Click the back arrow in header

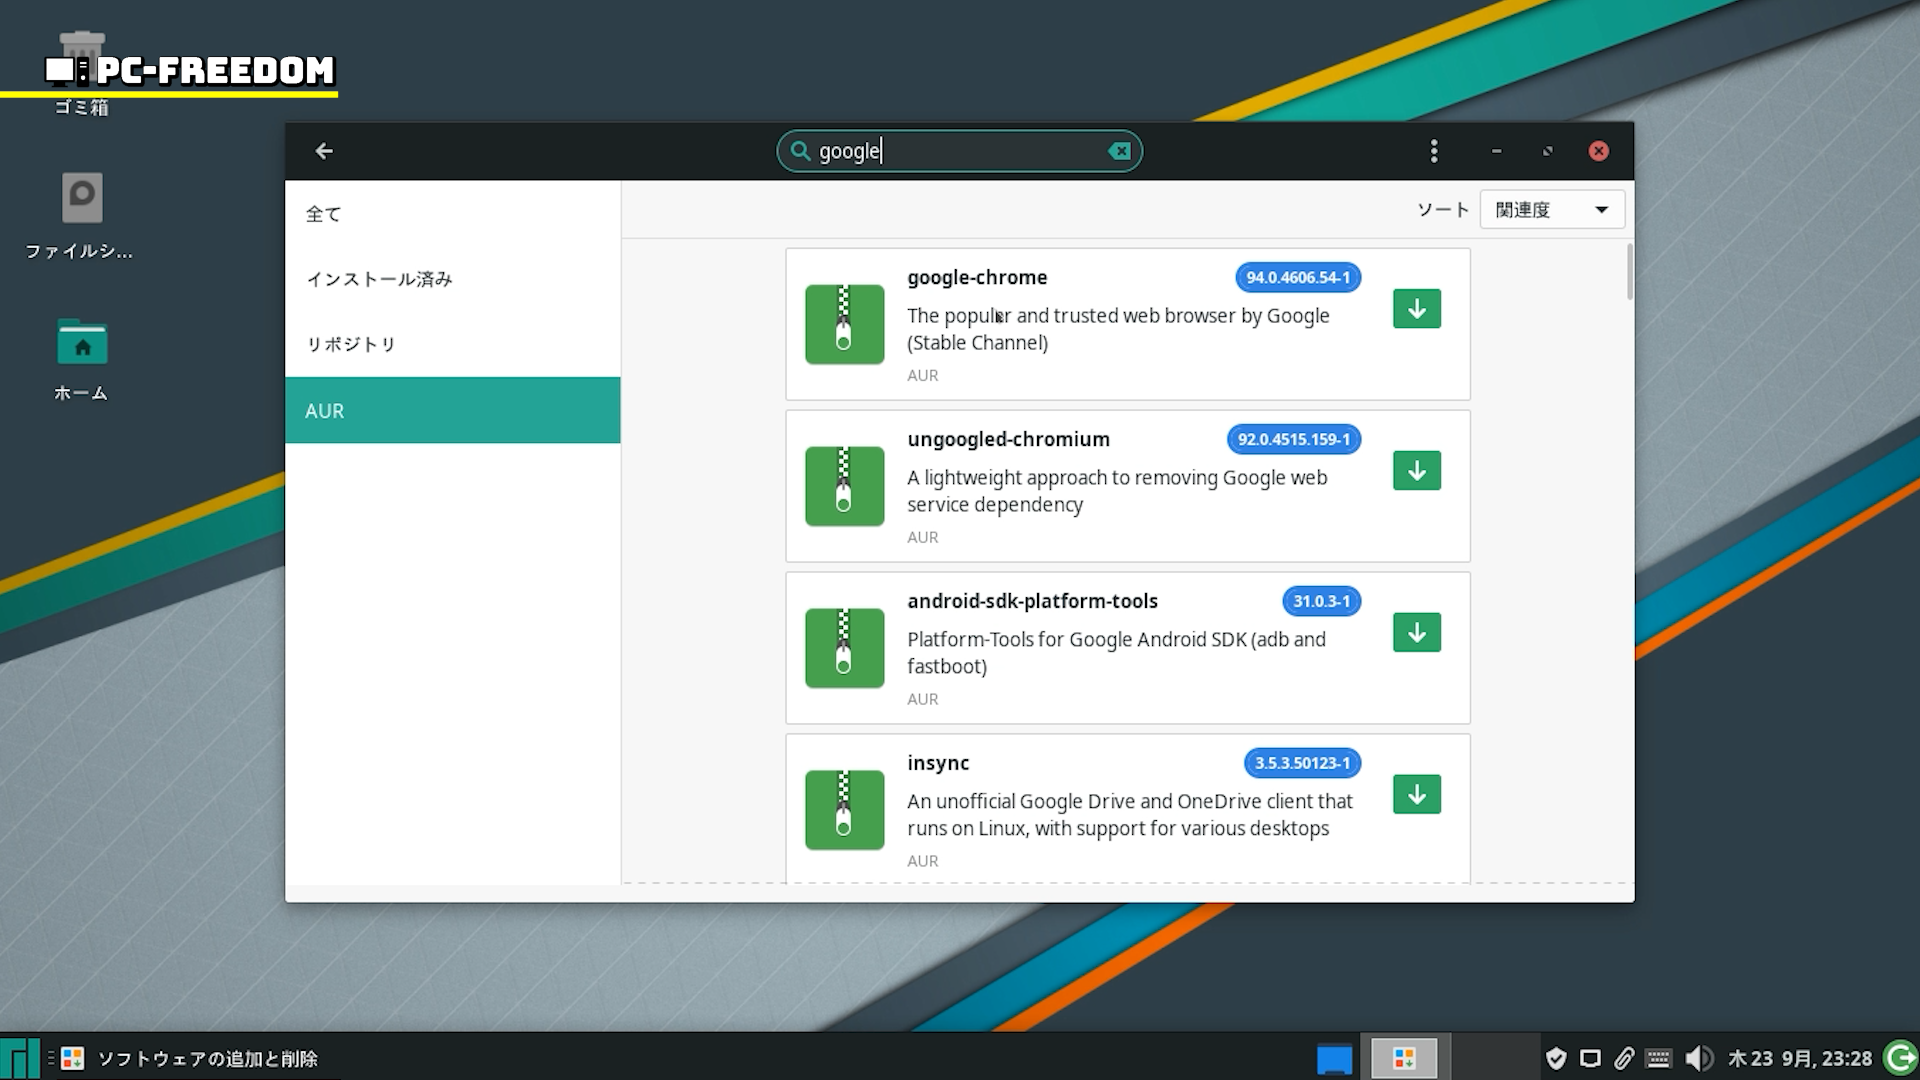[323, 151]
